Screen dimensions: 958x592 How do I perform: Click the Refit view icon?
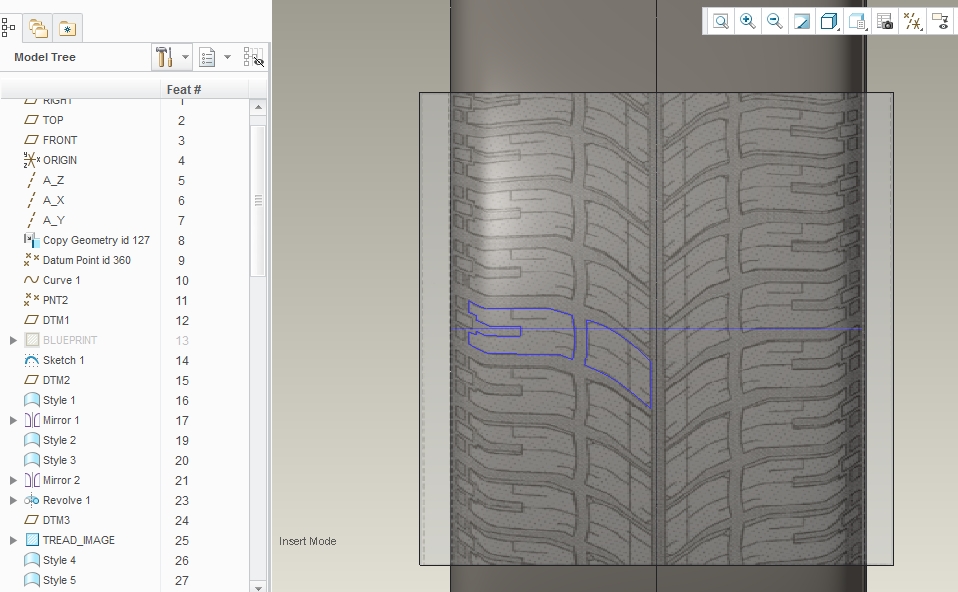click(x=721, y=22)
